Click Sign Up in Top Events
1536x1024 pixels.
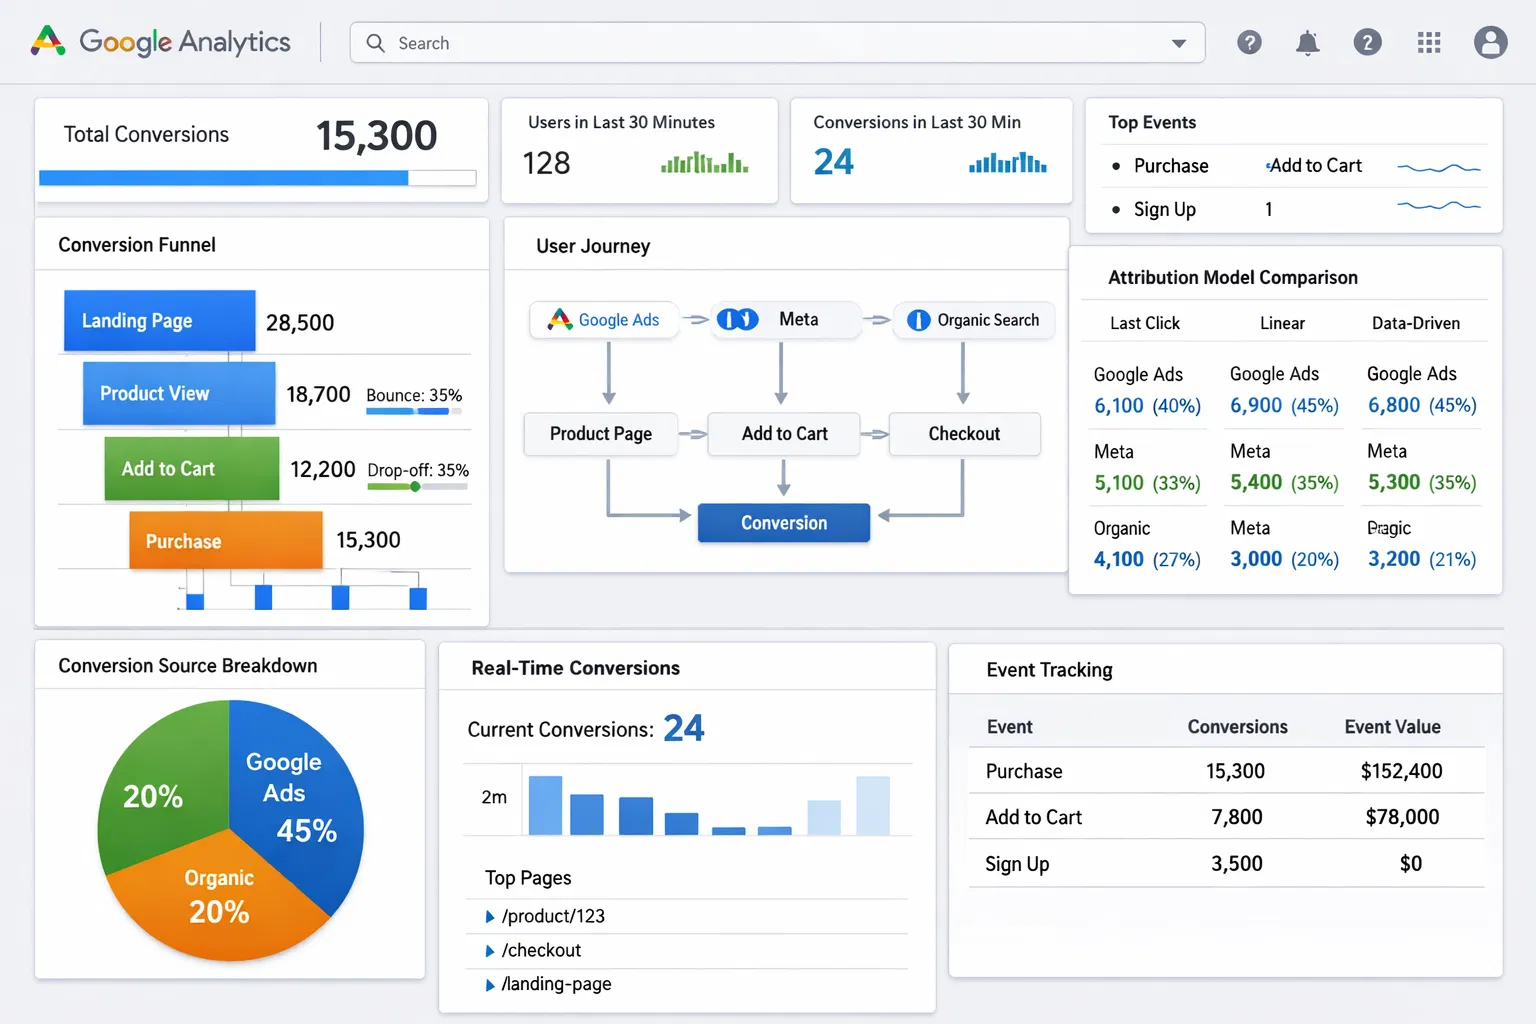coord(1164,209)
